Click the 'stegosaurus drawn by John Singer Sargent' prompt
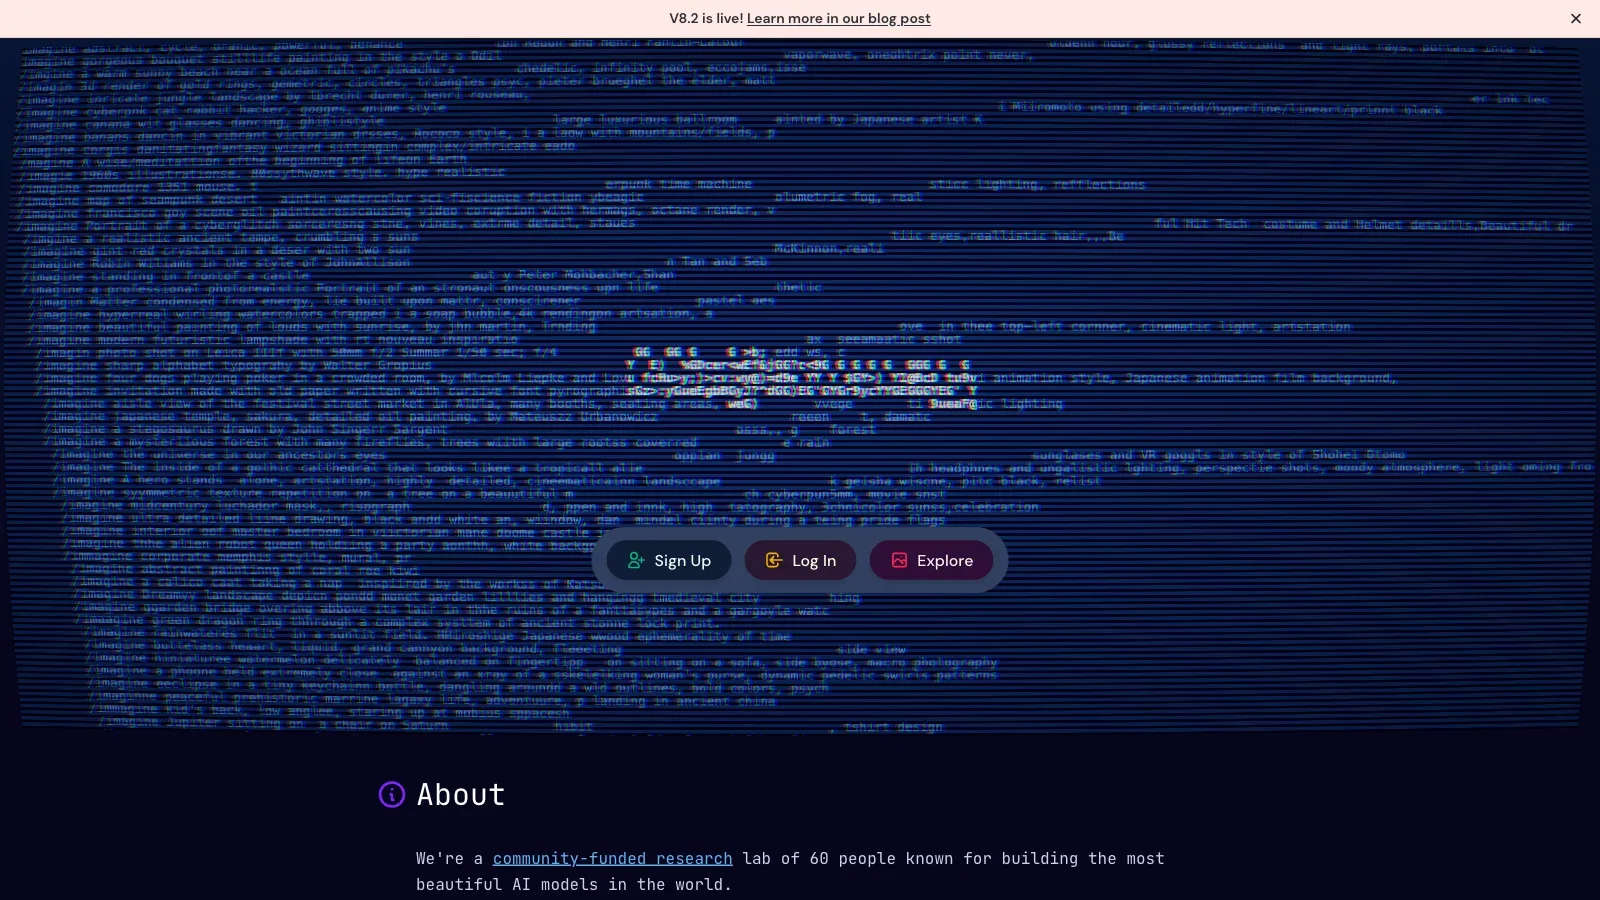 245,430
